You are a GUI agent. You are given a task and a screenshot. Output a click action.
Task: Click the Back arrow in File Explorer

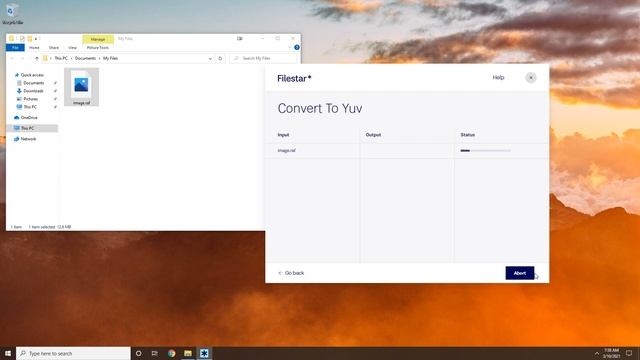12,59
